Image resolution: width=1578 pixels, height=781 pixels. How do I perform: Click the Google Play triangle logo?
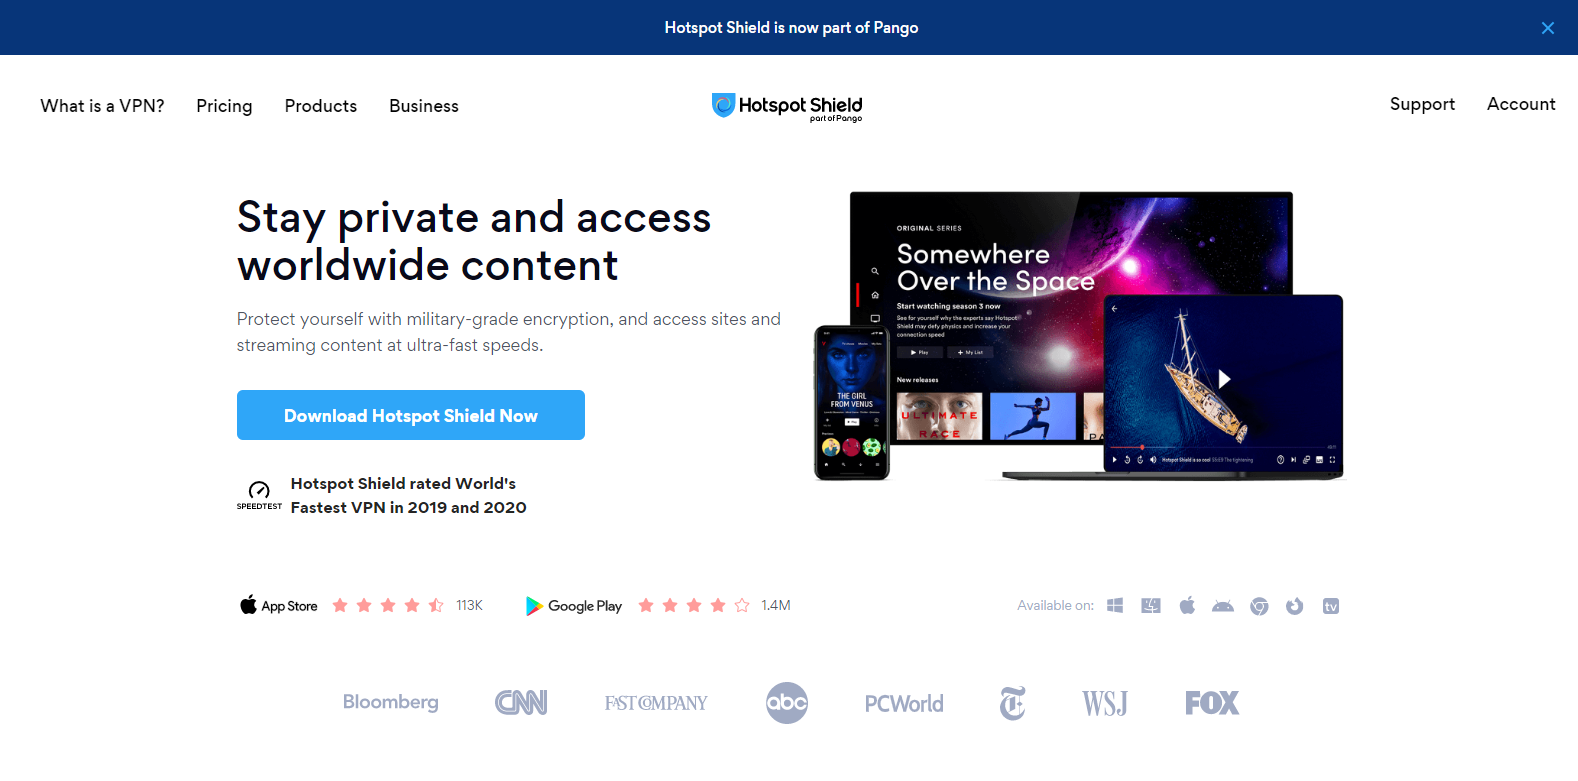534,606
